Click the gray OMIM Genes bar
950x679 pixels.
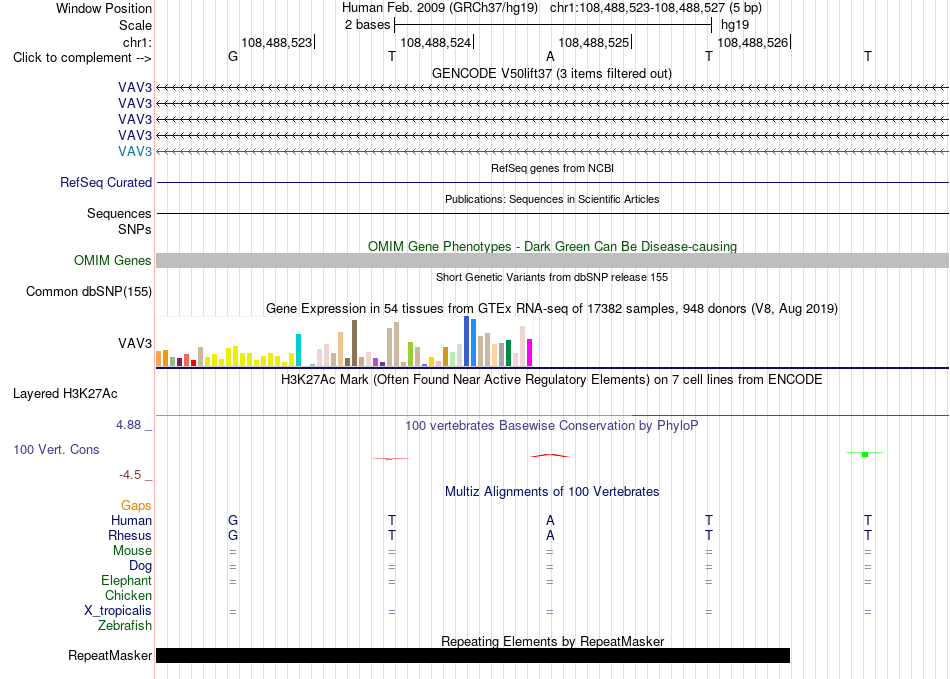coord(552,260)
